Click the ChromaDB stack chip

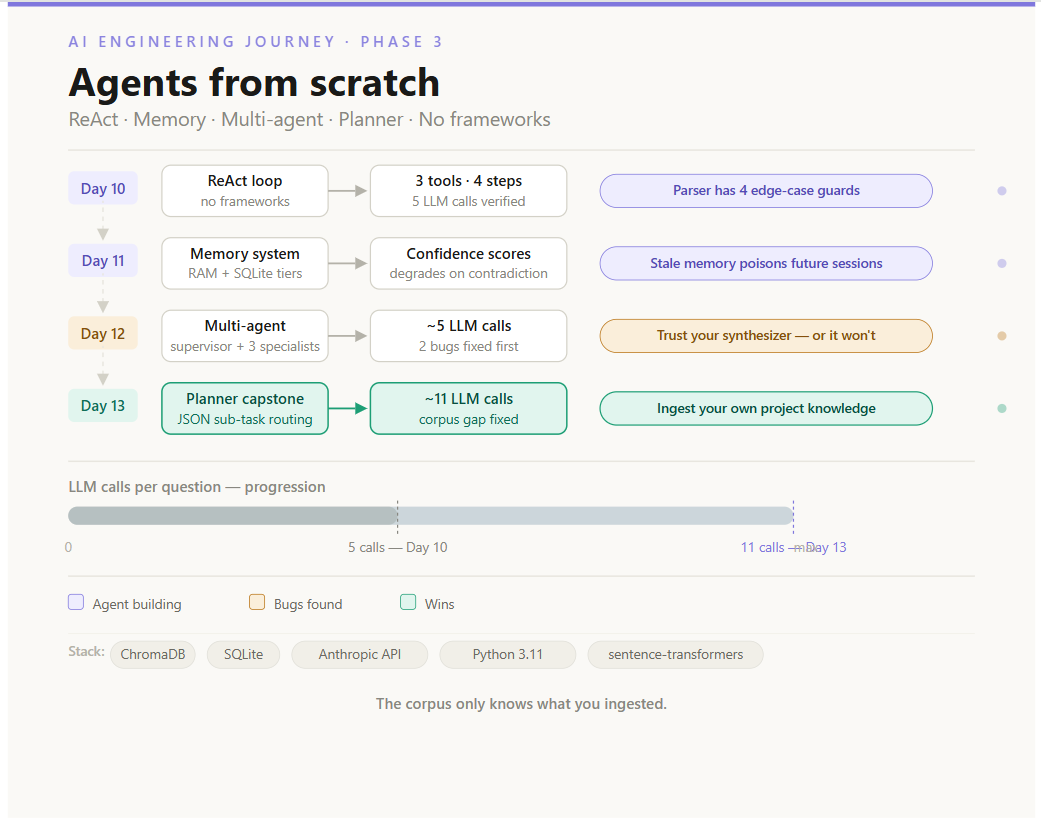153,654
